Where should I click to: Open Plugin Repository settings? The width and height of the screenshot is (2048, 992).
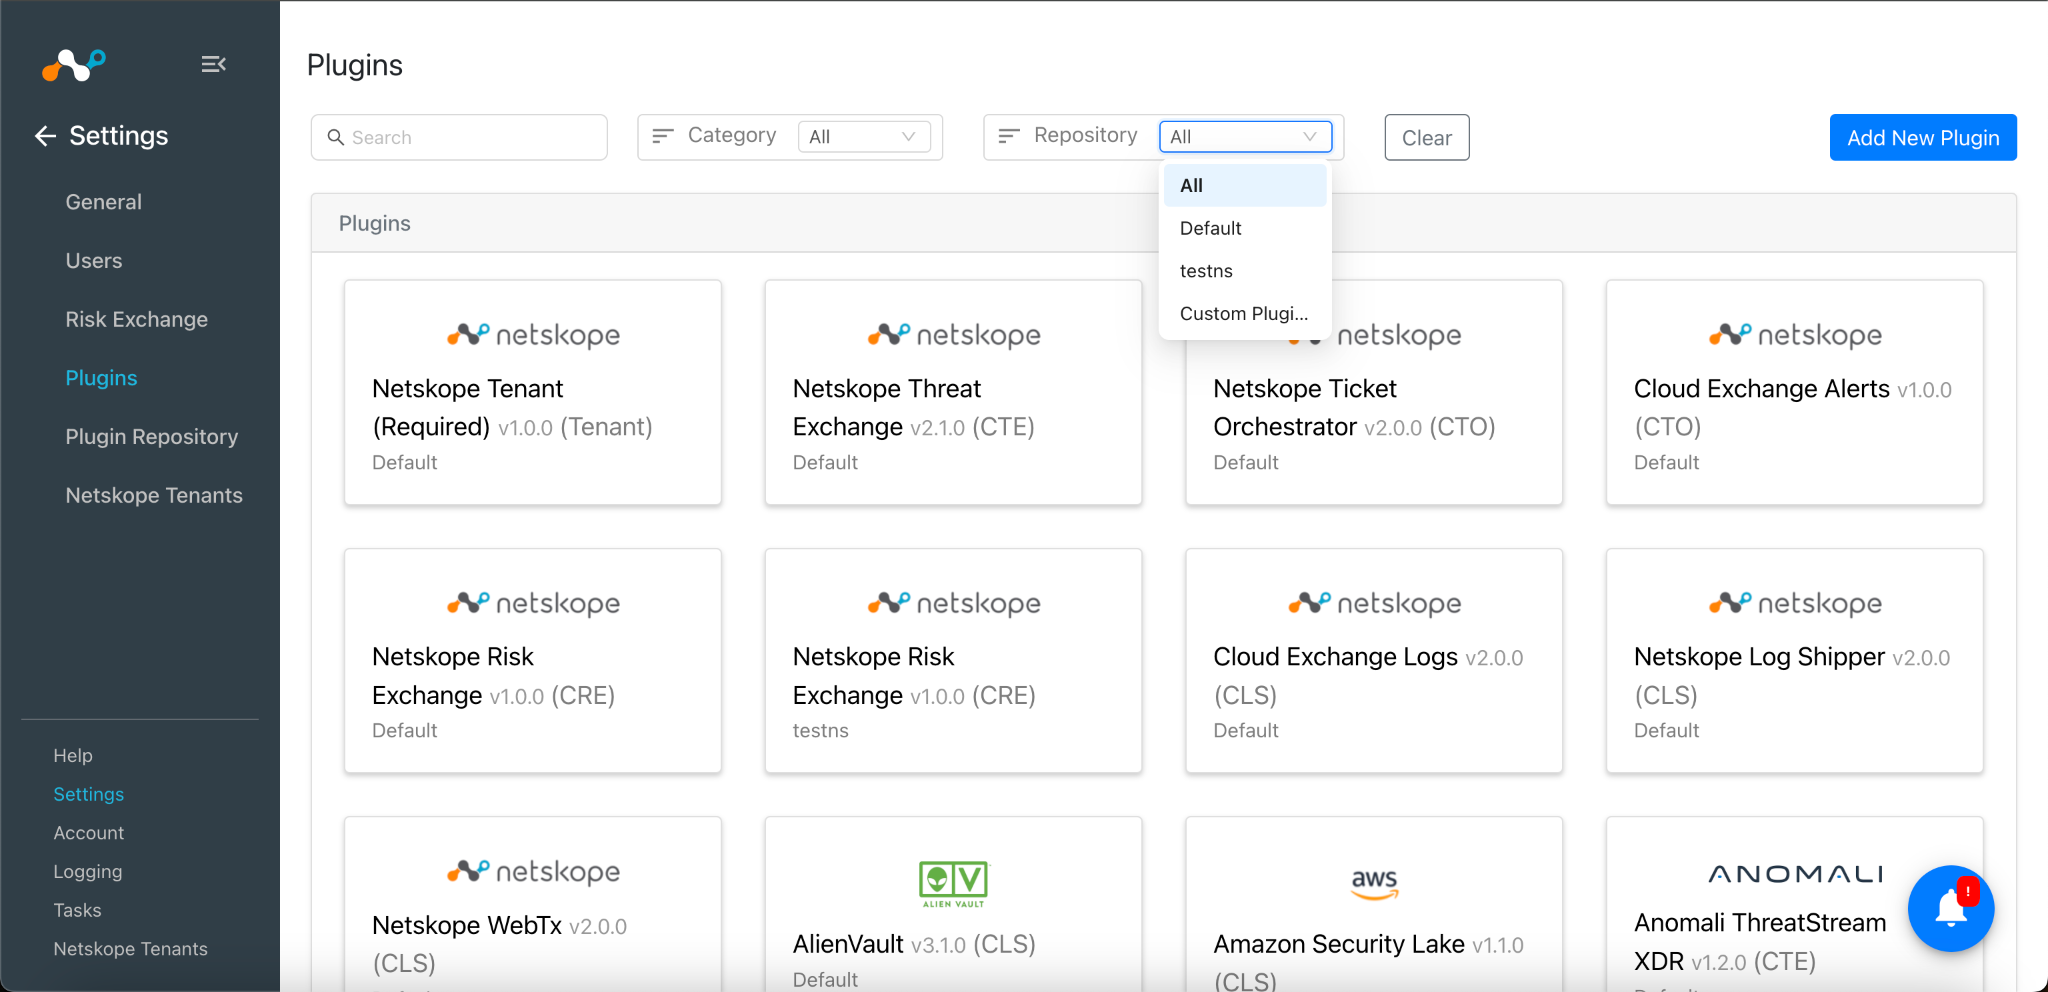point(152,437)
